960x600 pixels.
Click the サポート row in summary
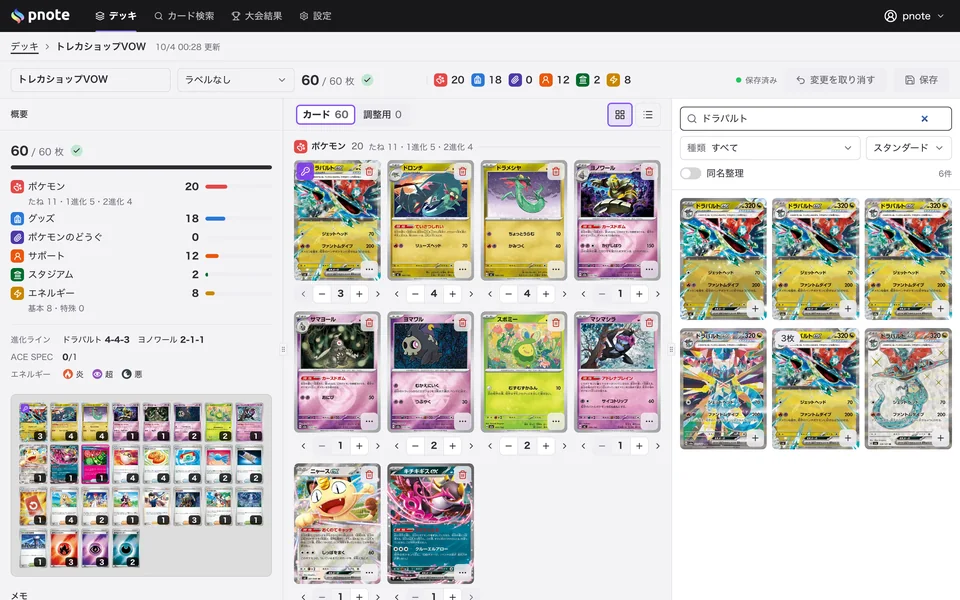[141, 255]
